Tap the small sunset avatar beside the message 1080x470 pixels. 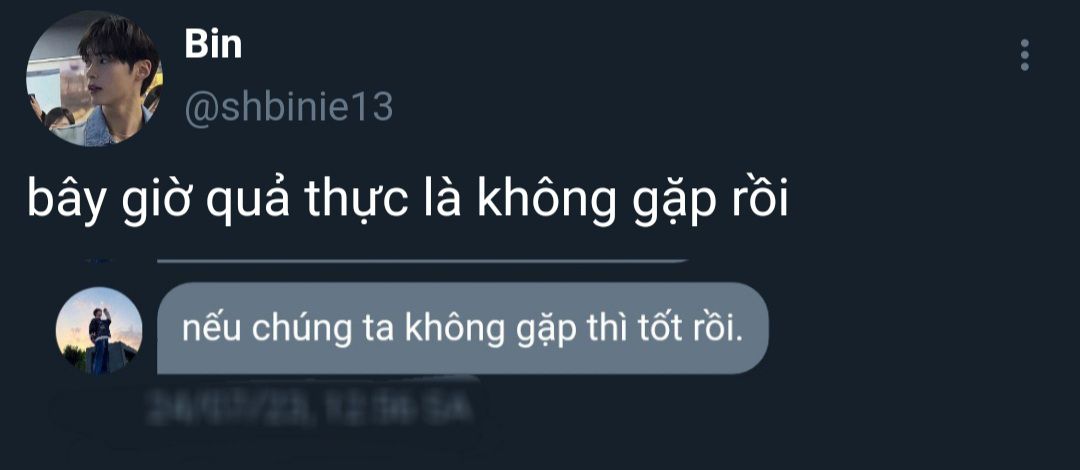pyautogui.click(x=98, y=330)
